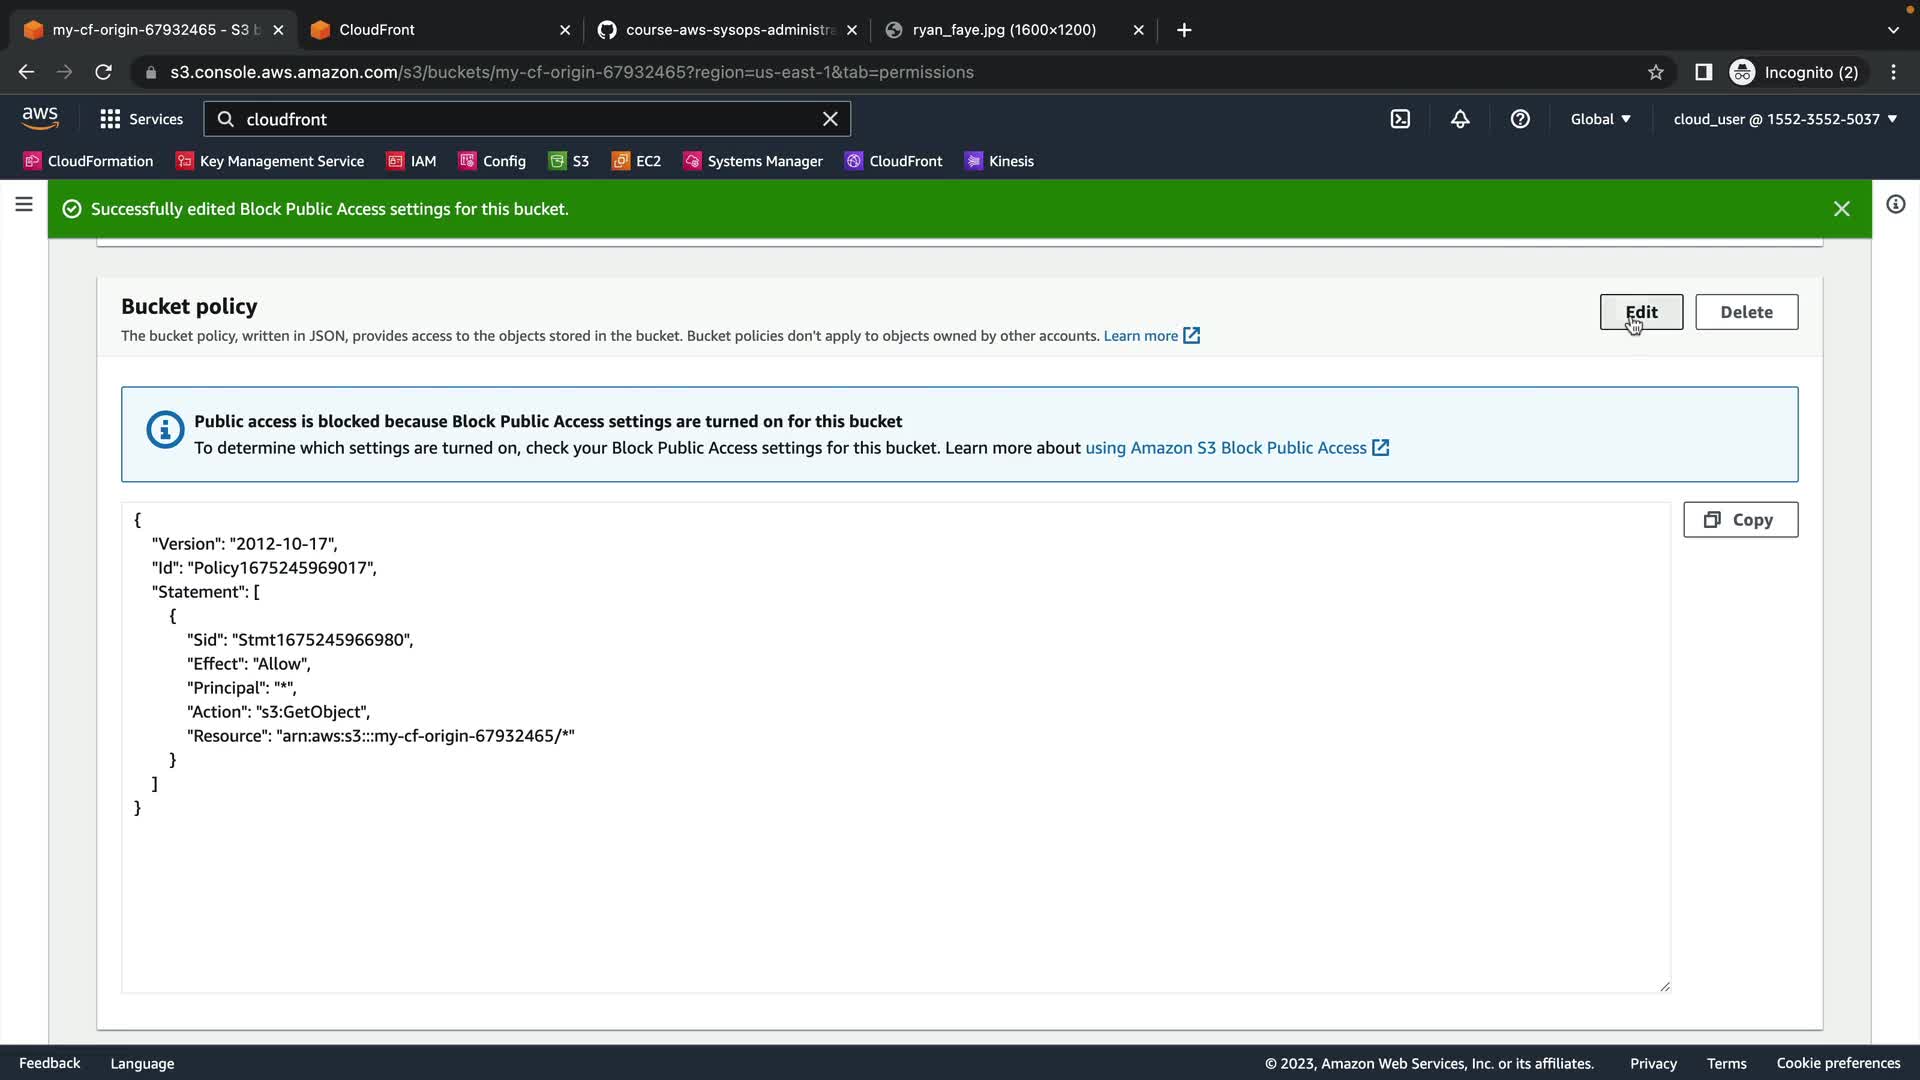This screenshot has width=1920, height=1080.
Task: Open the notifications bell
Action: [x=1460, y=119]
